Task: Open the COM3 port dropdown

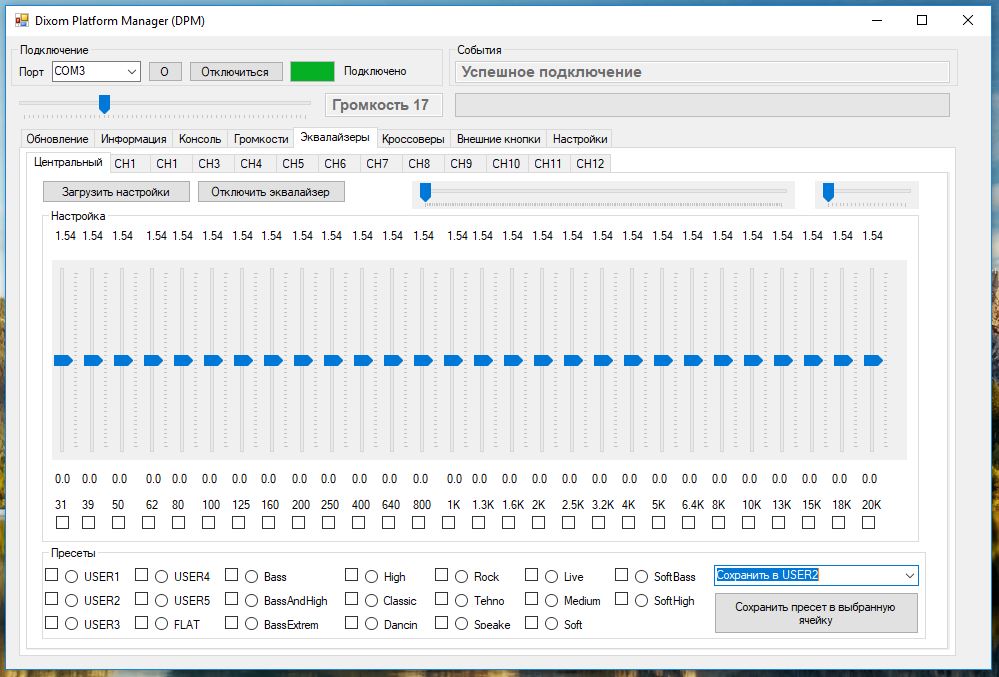Action: click(132, 71)
